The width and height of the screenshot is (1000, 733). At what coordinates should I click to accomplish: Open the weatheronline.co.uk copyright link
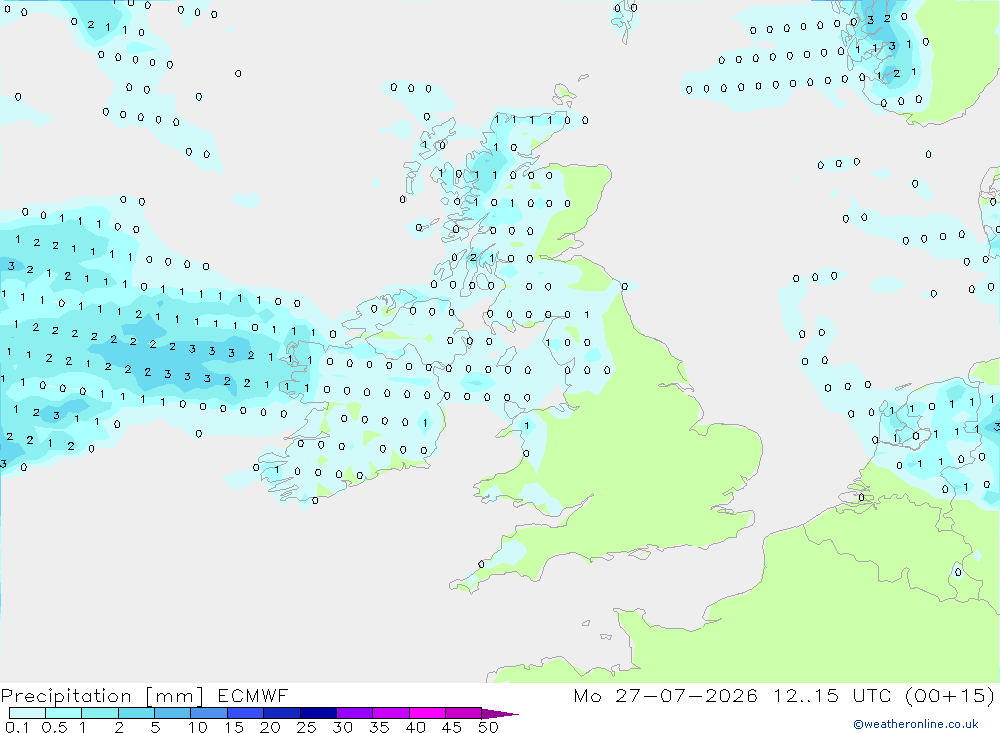(915, 724)
